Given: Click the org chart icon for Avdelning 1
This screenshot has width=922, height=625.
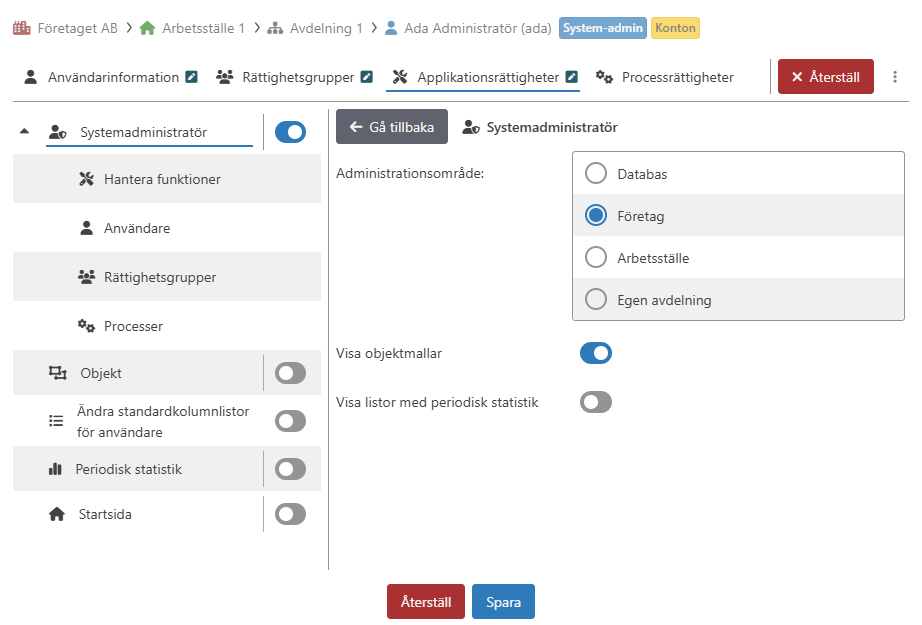Looking at the screenshot, I should (x=275, y=28).
